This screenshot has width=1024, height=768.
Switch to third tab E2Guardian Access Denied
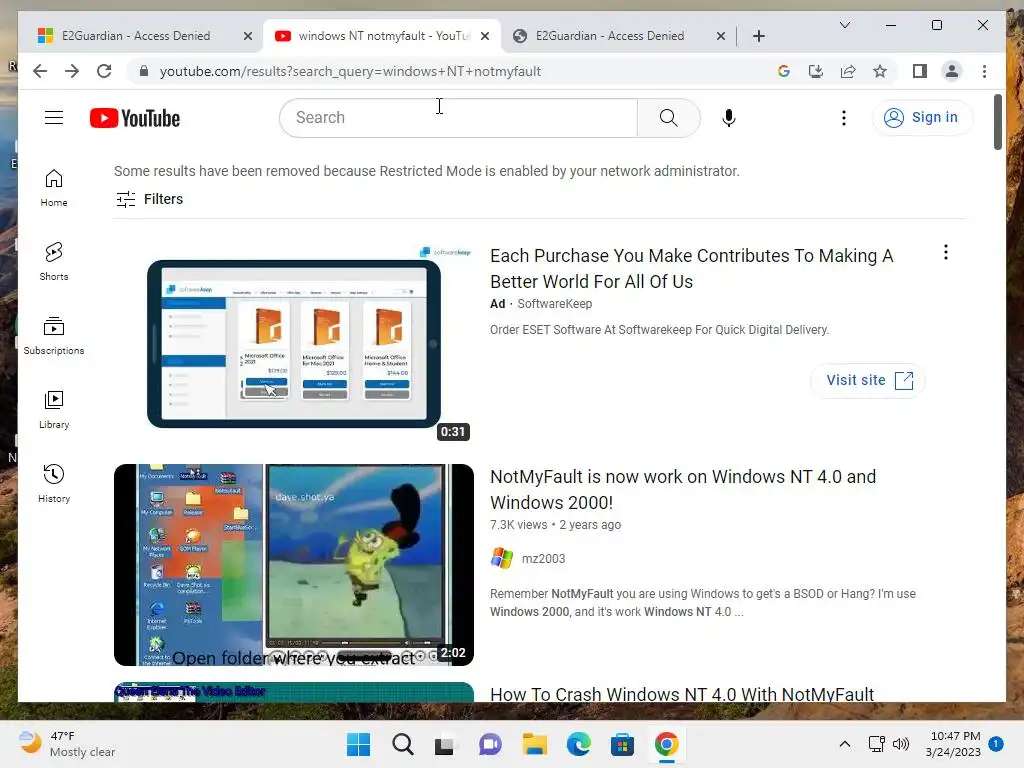point(610,36)
